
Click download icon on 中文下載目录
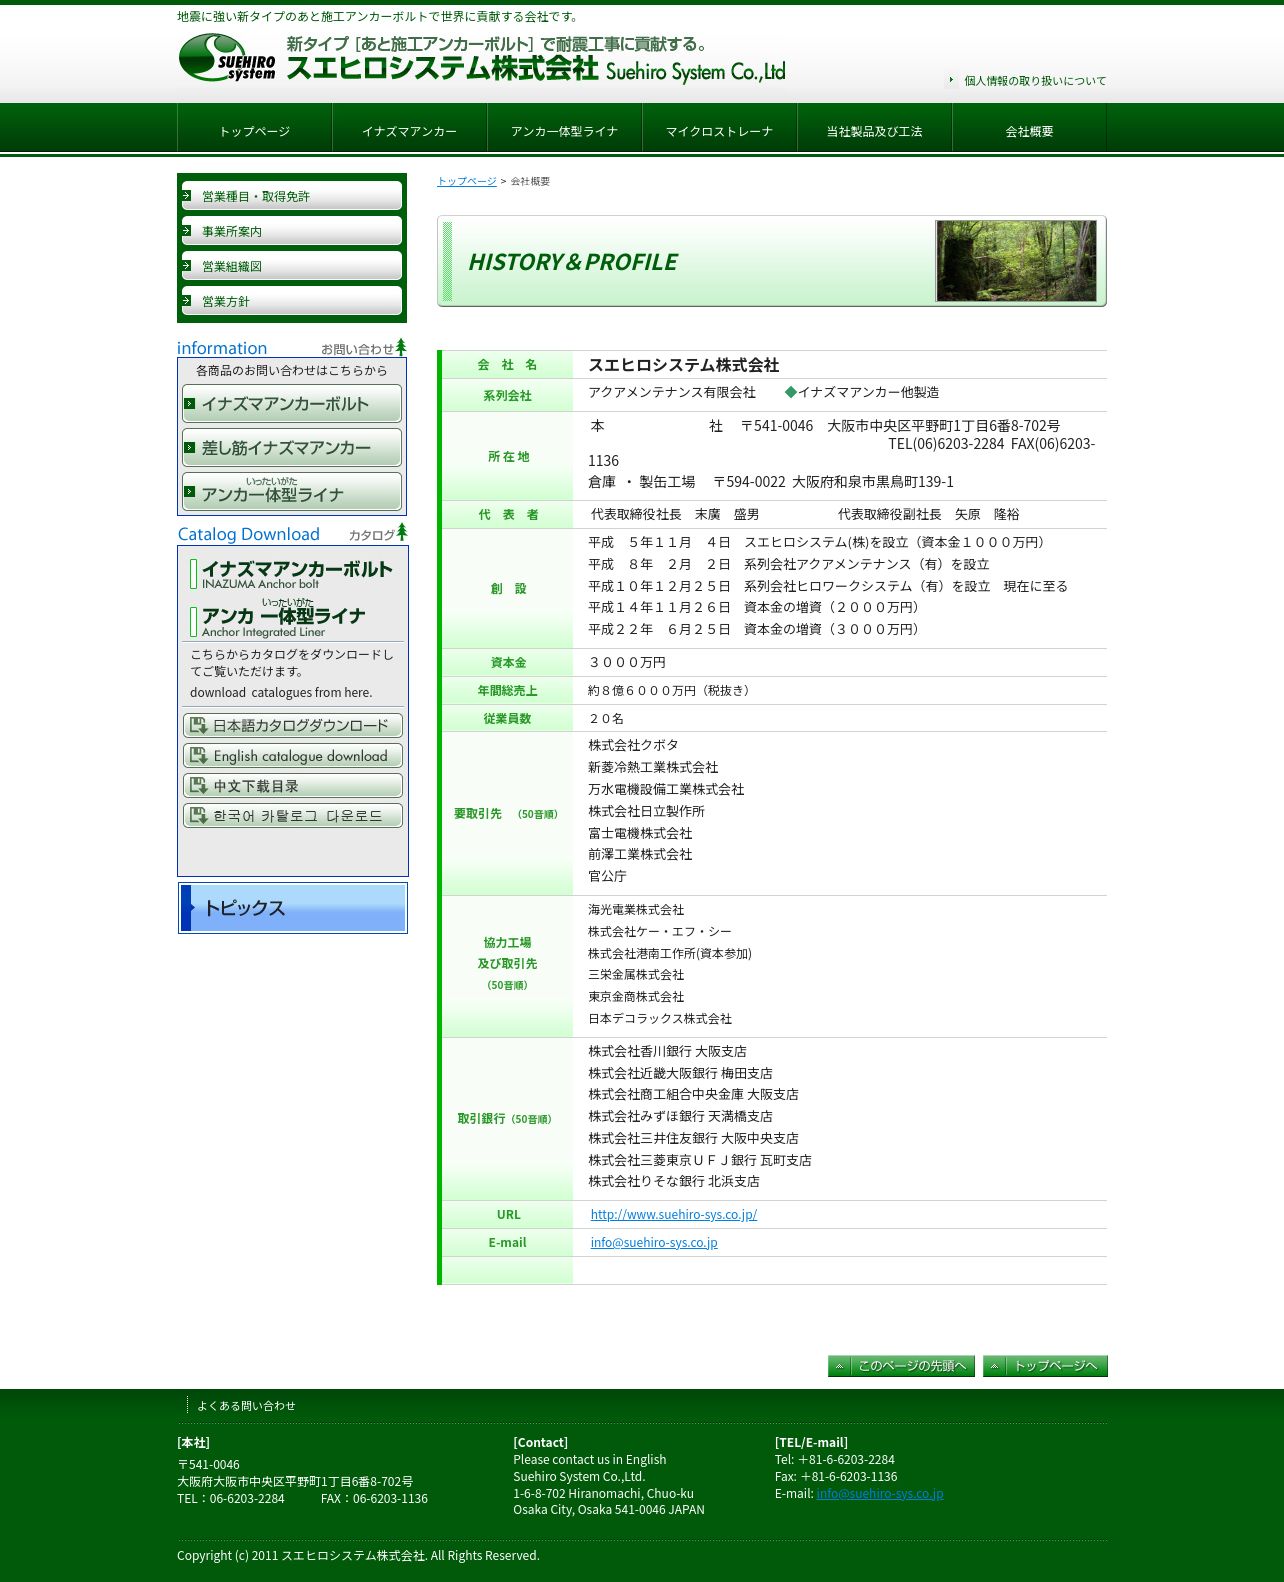pos(198,786)
